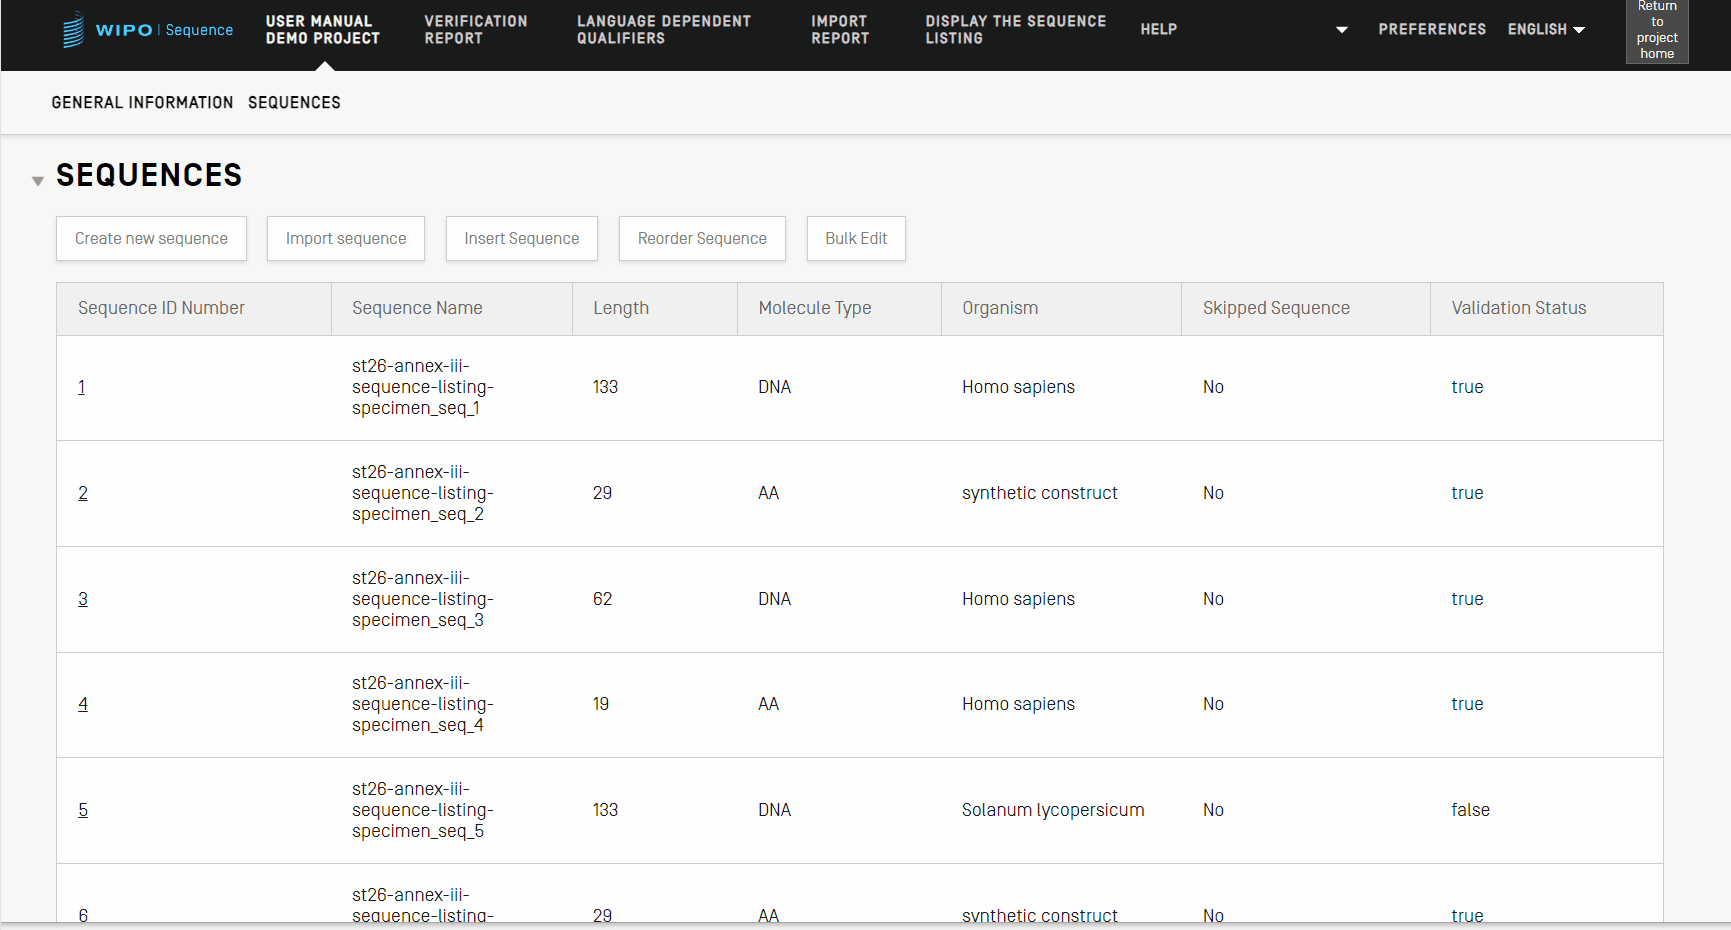This screenshot has height=930, width=1731.
Task: Click the Reorder Sequence button
Action: click(701, 239)
